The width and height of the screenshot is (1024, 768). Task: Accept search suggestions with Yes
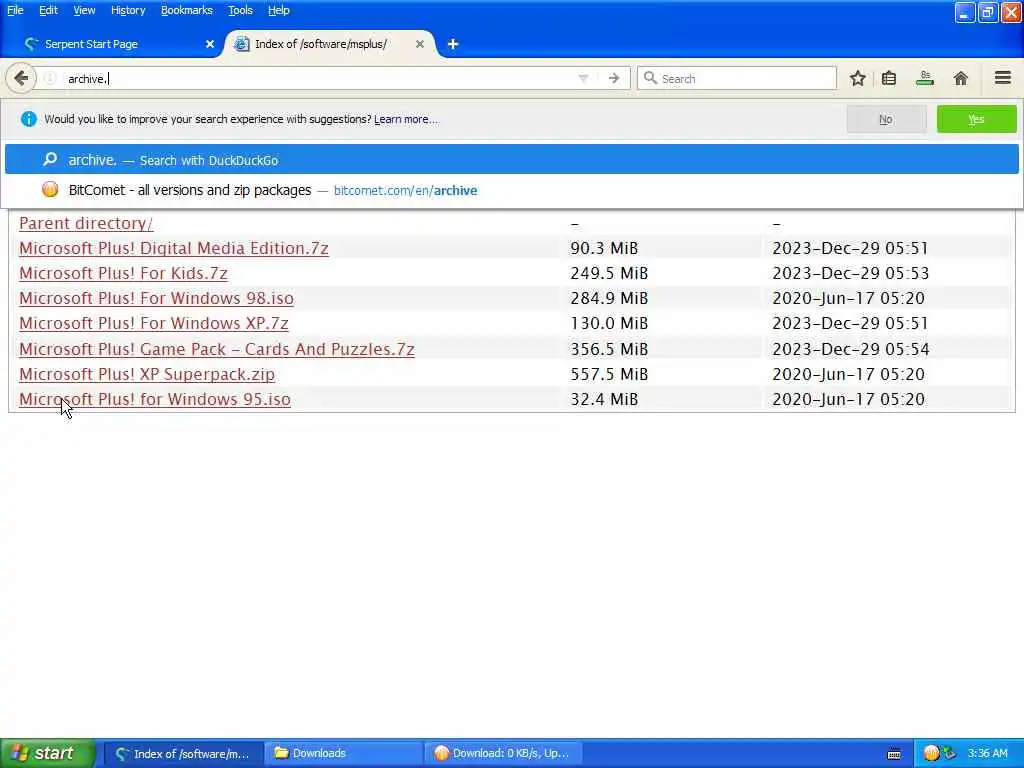point(976,119)
